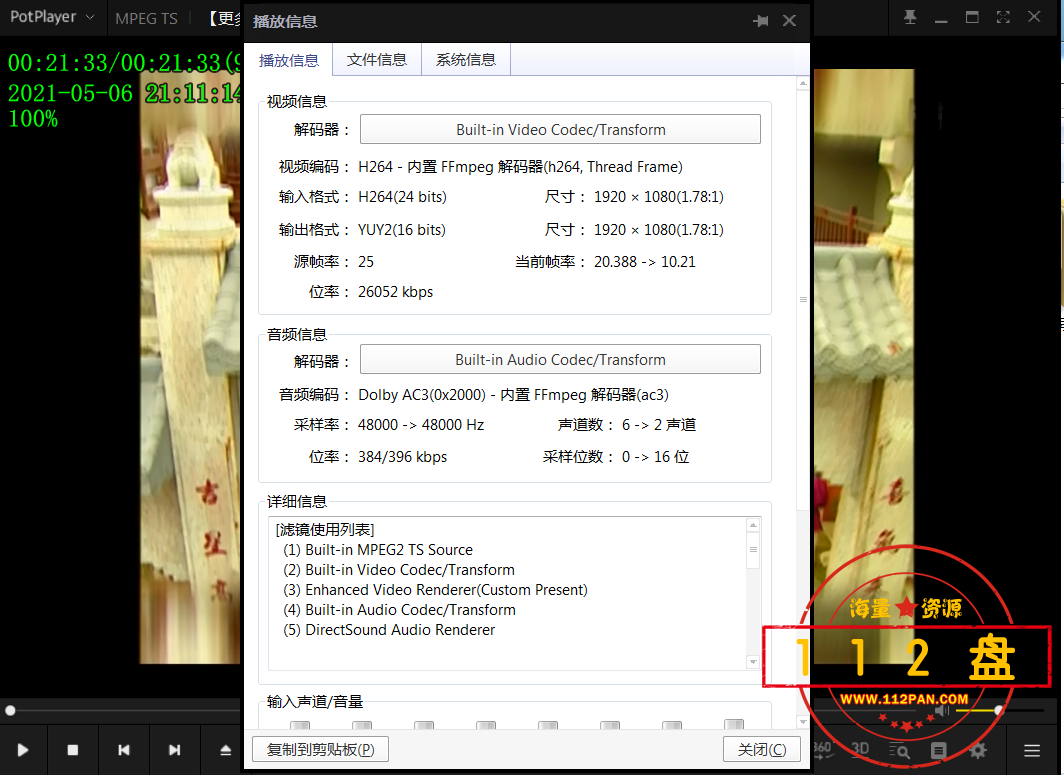Viewport: 1064px width, 775px height.
Task: Select '(5) DirectSound Audio Renderer' line
Action: click(x=389, y=630)
